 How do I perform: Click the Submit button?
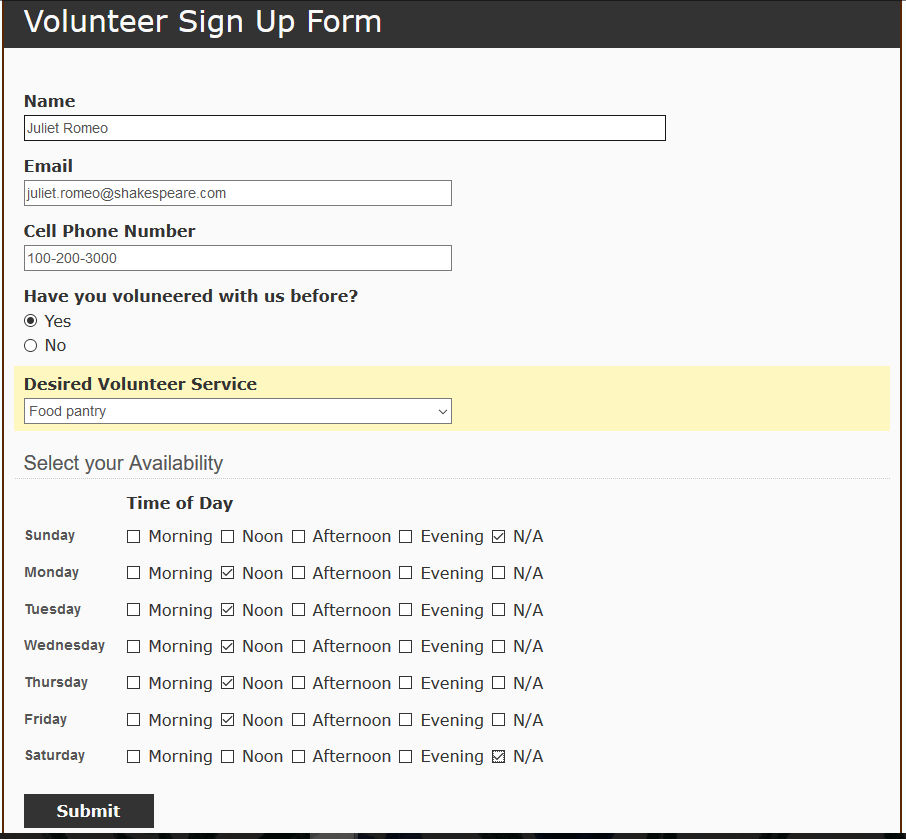point(88,811)
